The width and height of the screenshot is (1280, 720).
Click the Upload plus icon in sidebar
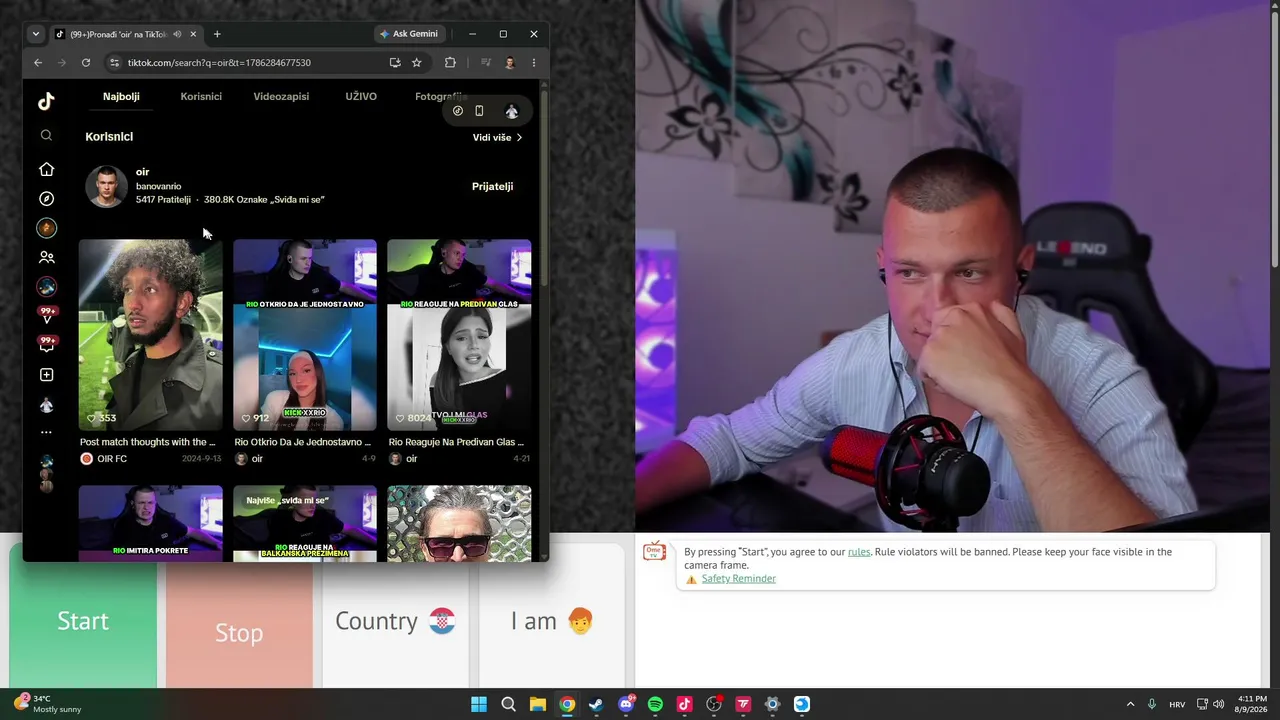point(46,375)
